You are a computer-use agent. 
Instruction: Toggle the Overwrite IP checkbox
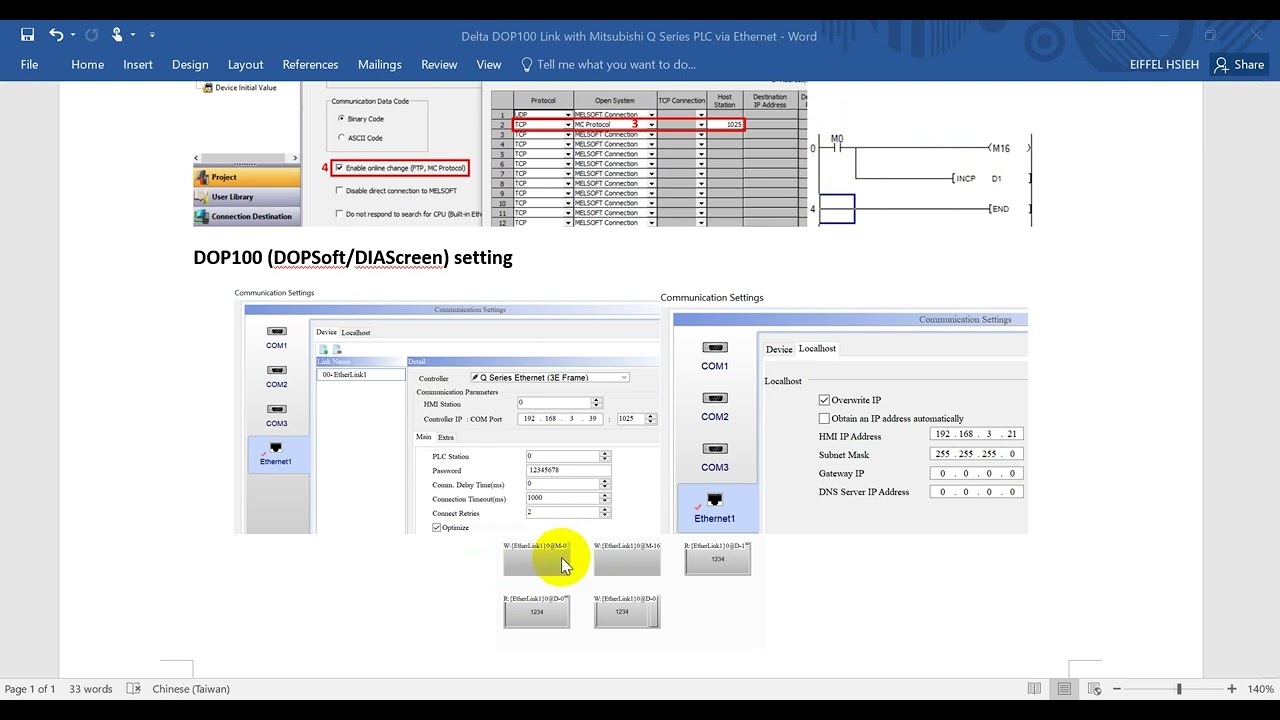[824, 400]
